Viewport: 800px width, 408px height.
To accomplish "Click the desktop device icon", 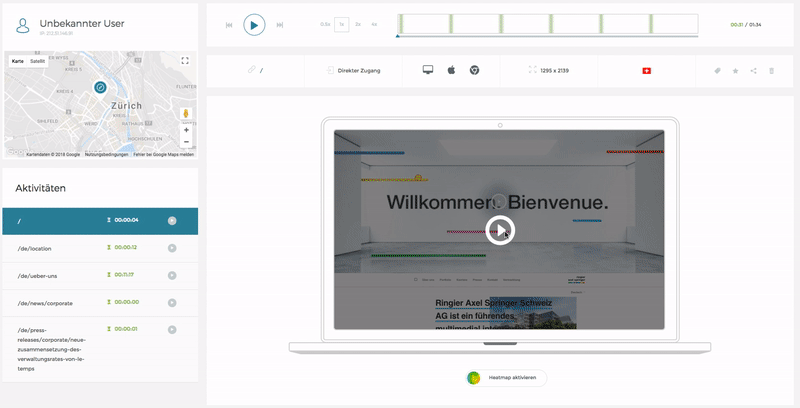I will (428, 70).
